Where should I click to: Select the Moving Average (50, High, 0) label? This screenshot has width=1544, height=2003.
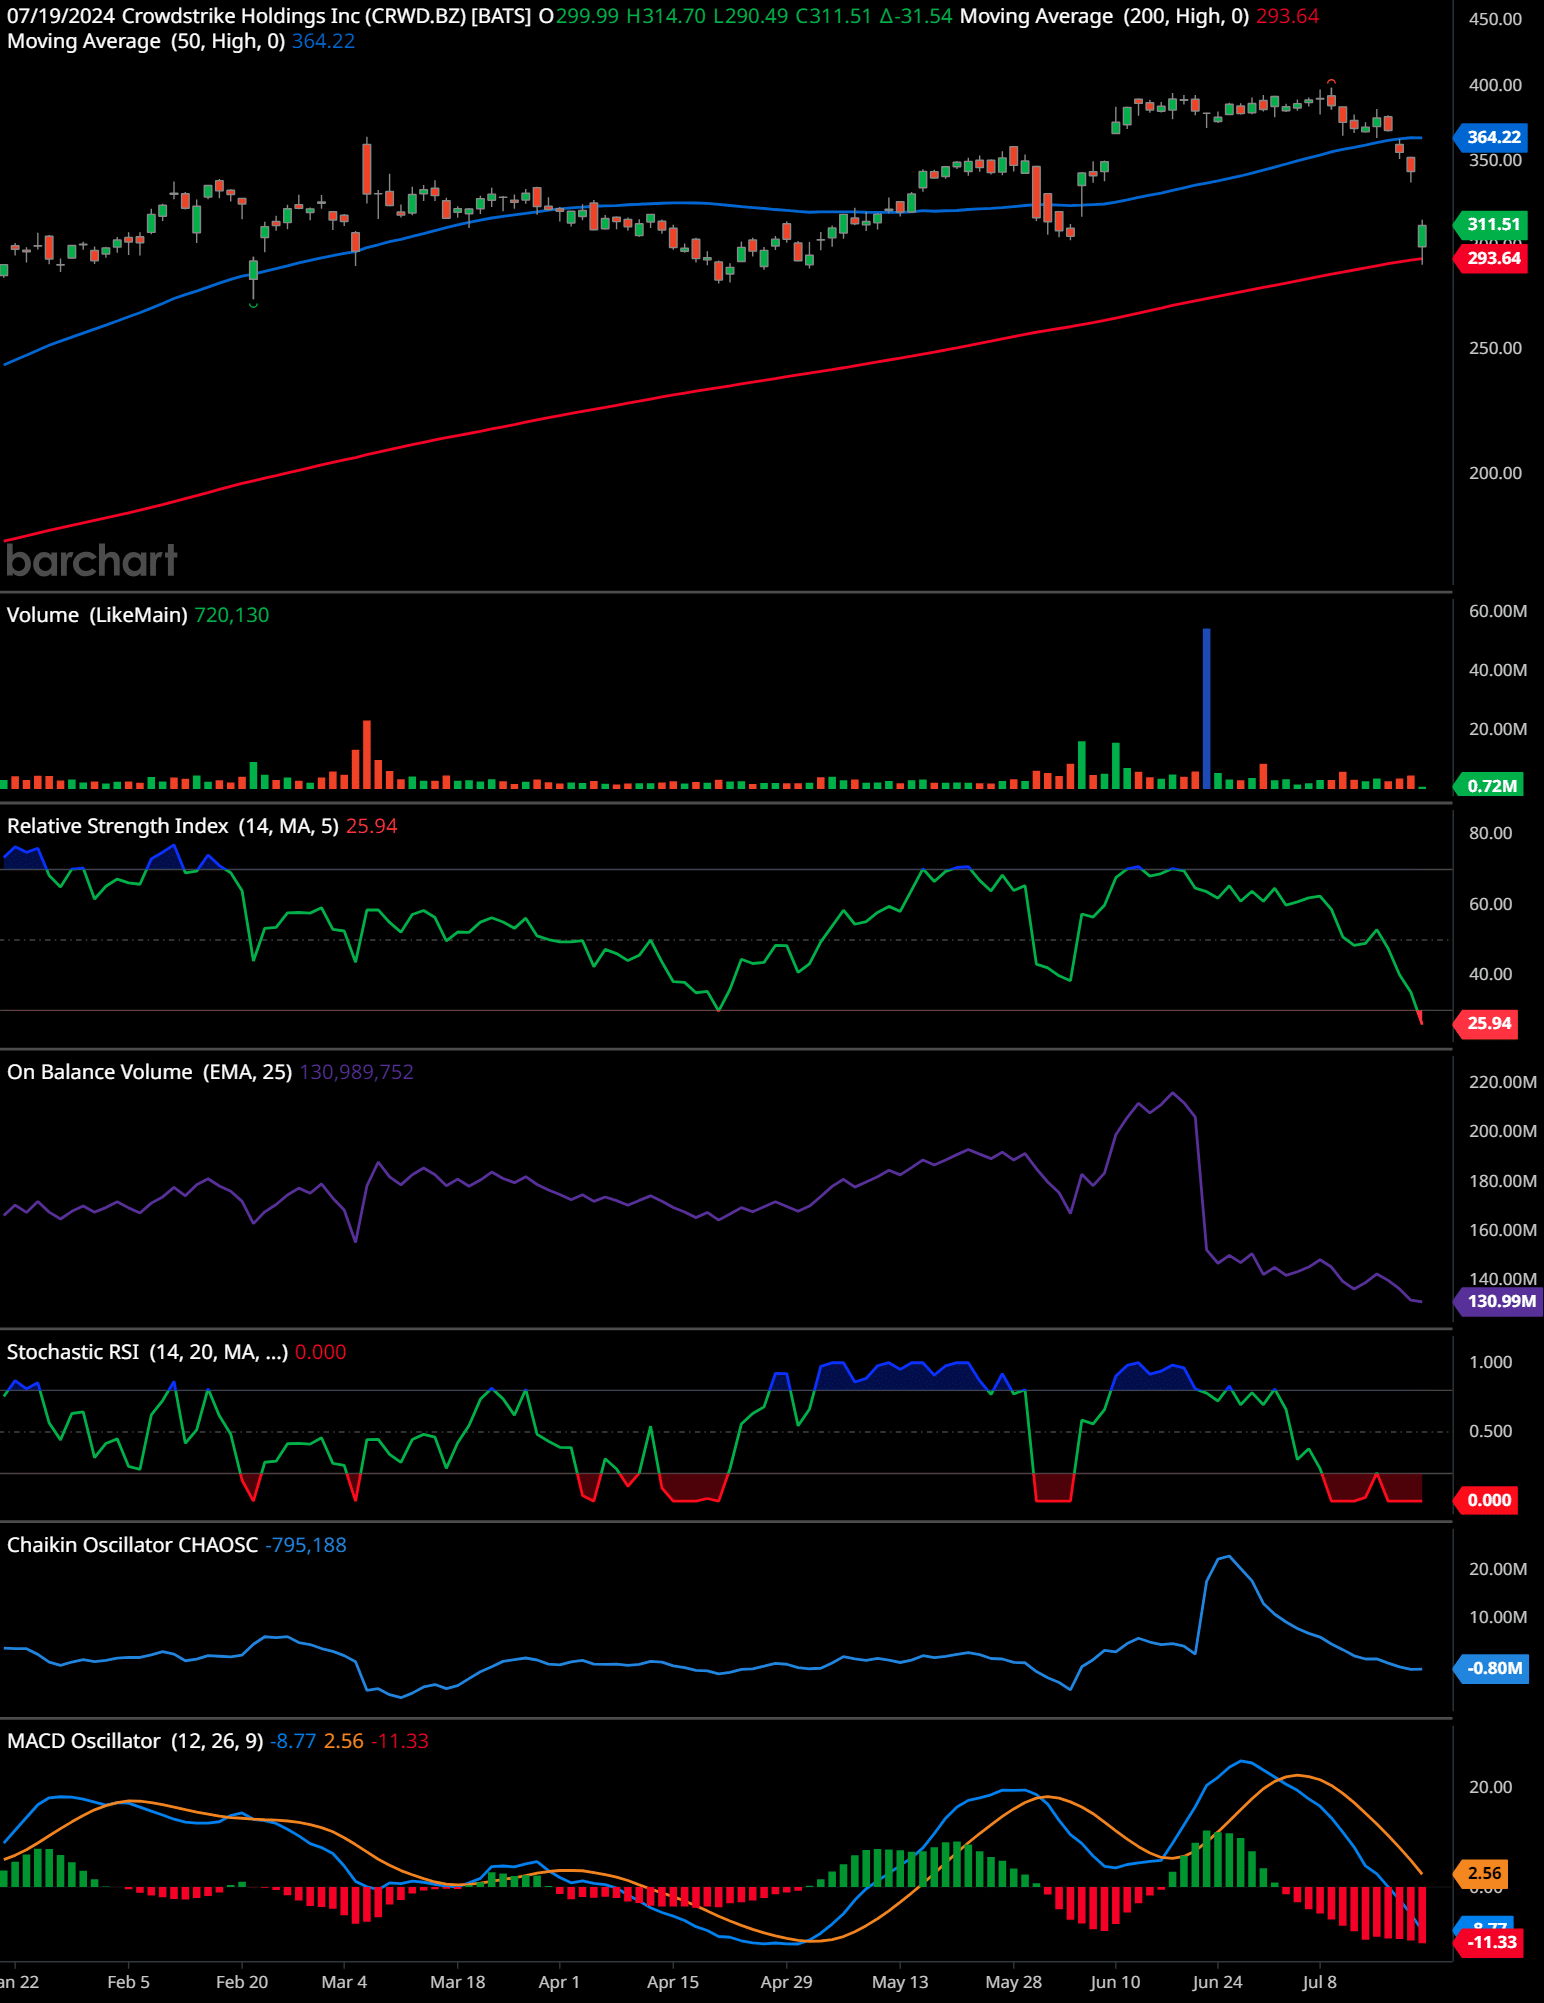[x=146, y=41]
